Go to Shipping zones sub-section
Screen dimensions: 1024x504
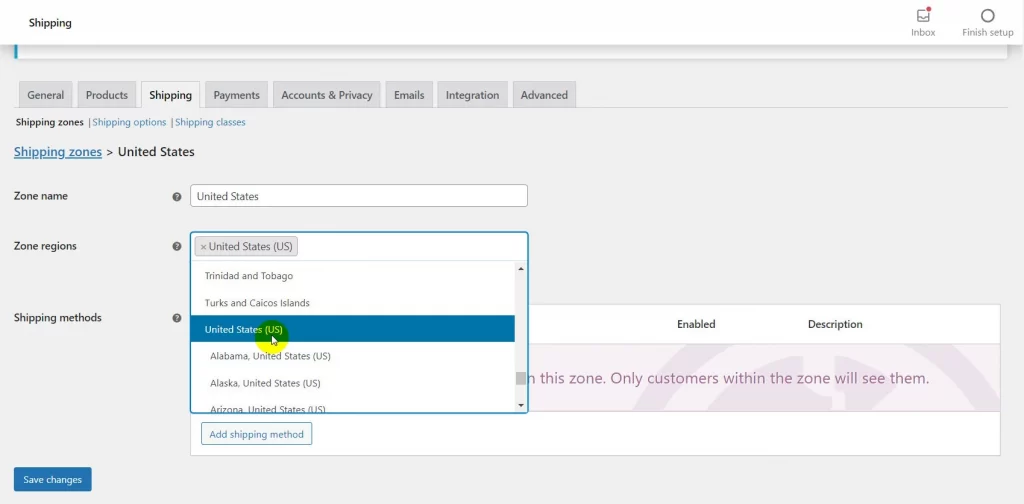[50, 122]
